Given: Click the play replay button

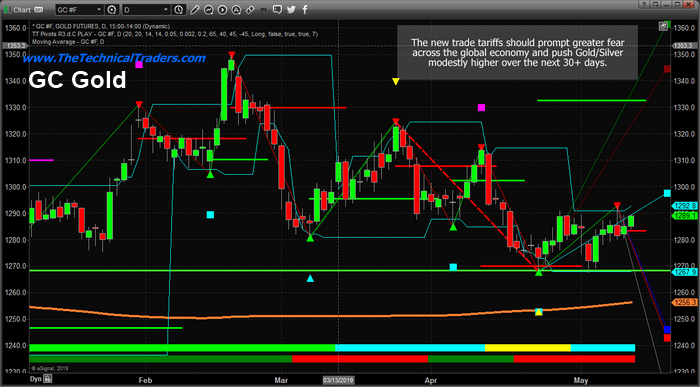Looking at the screenshot, I should (x=222, y=9).
